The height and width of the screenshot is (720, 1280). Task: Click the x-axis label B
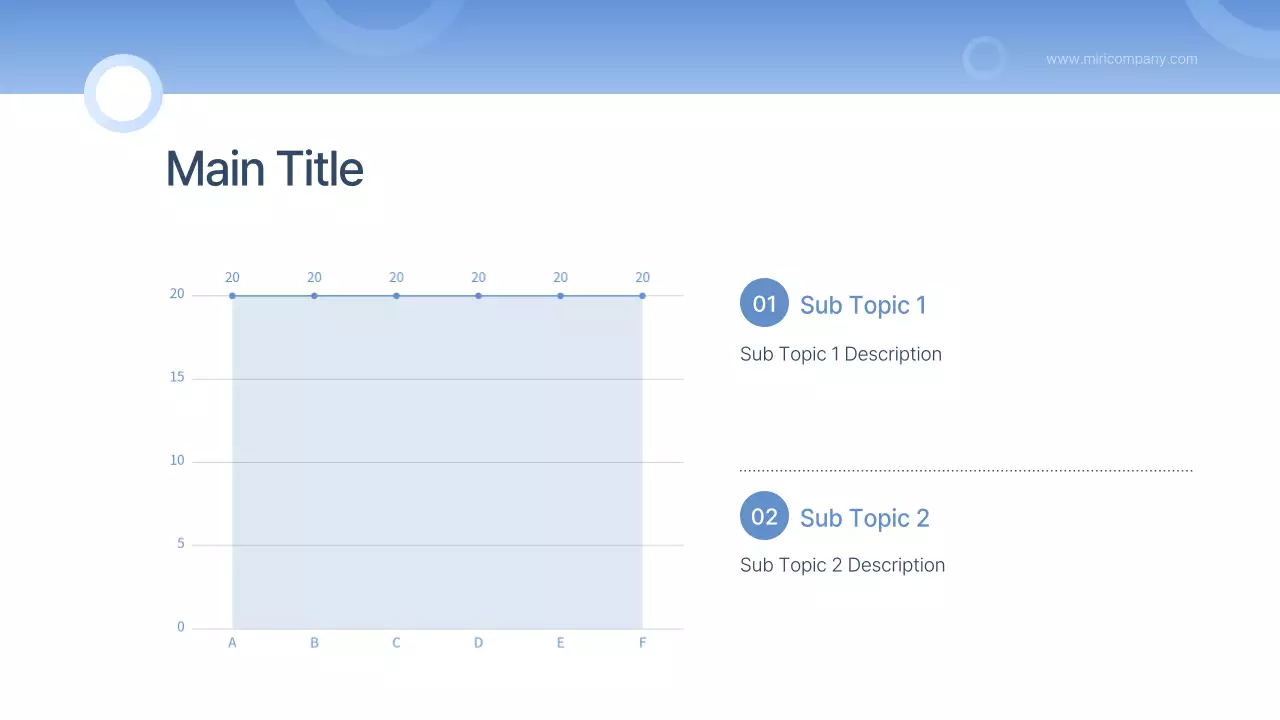click(314, 643)
